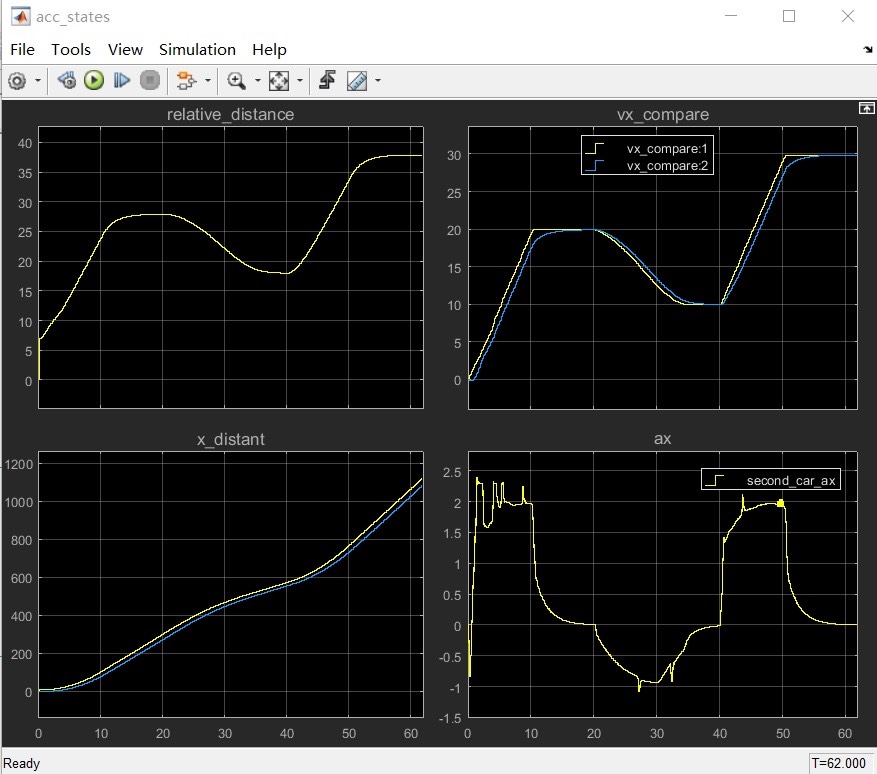This screenshot has height=774, width=877.
Task: Click the Step Forward button
Action: tap(122, 81)
